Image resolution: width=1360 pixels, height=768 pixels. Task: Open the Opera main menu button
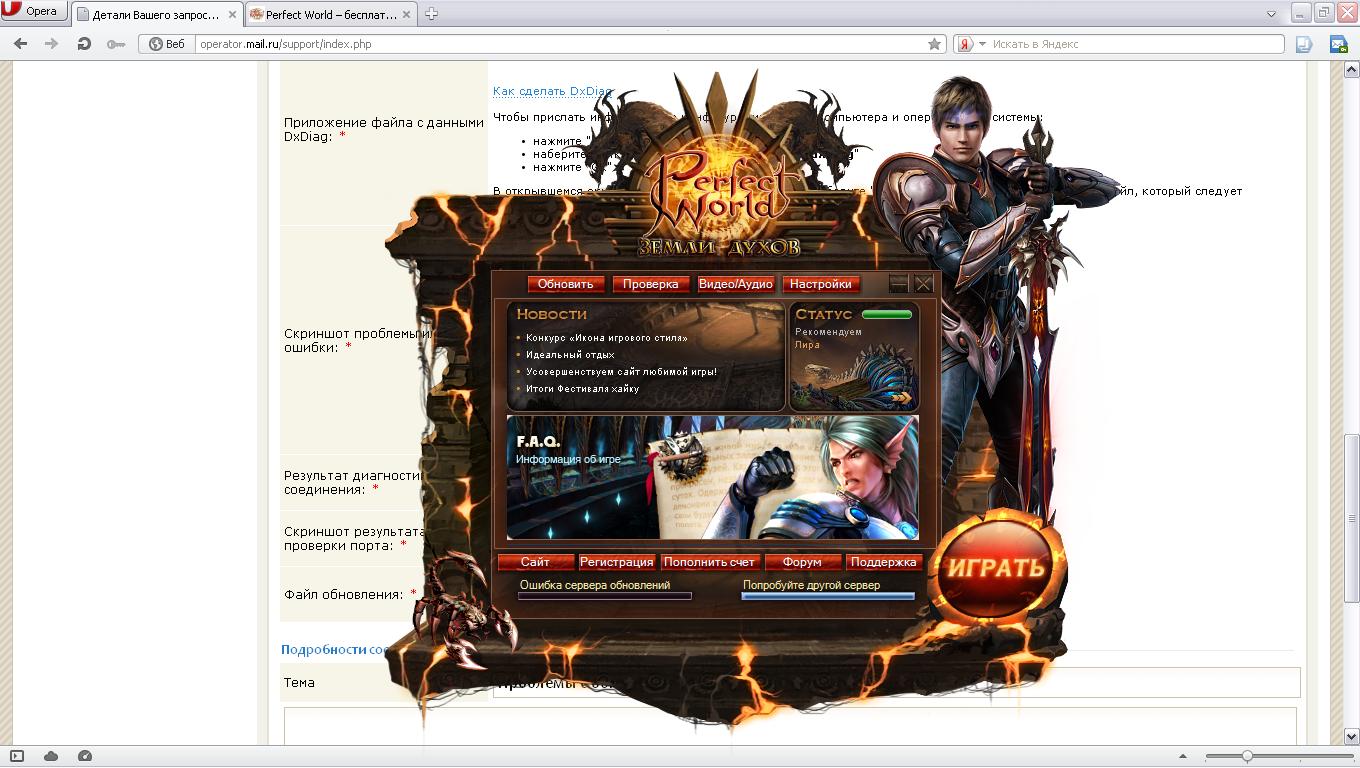[x=34, y=11]
